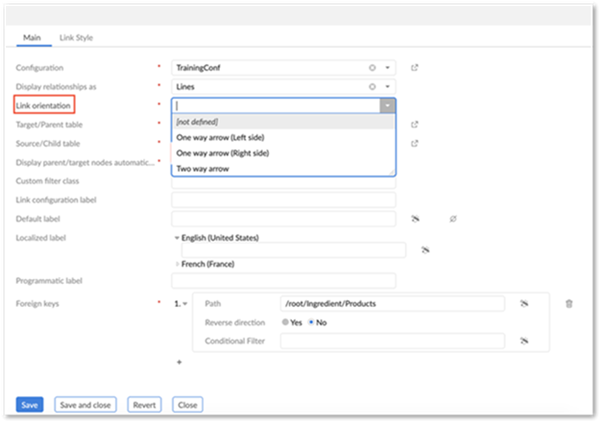
Task: Click the circular icon right of Default label
Action: click(453, 218)
